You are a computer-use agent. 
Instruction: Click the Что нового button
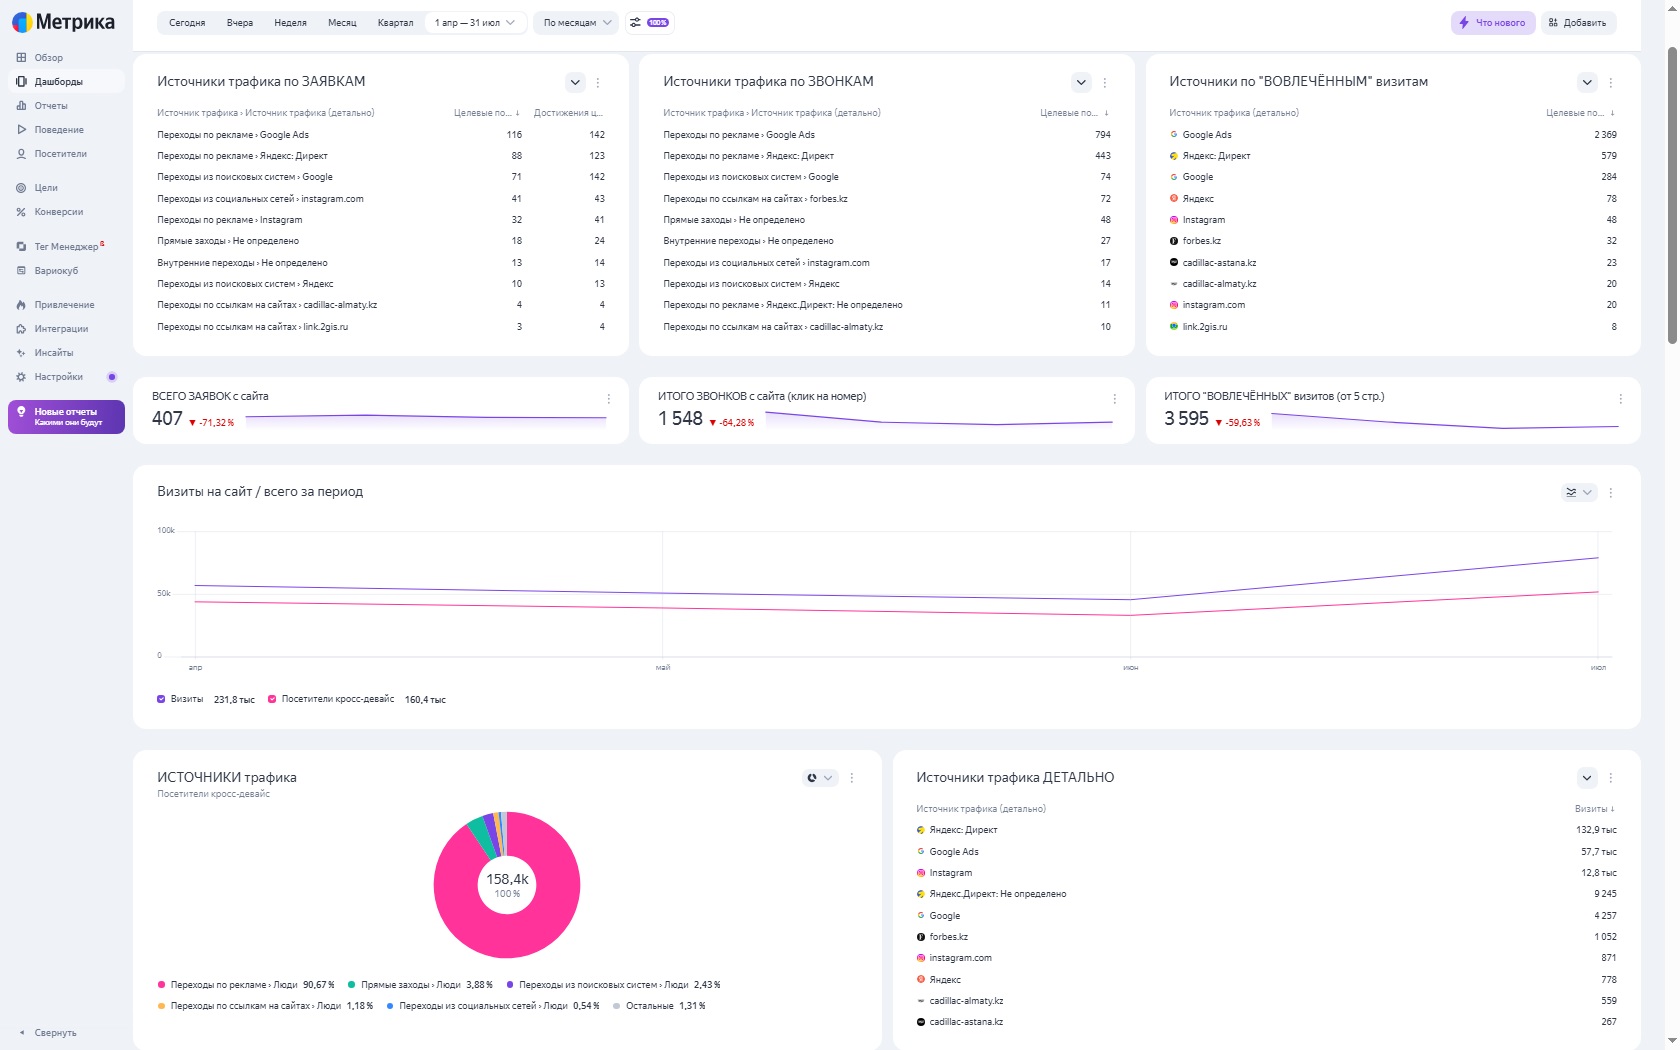point(1493,22)
